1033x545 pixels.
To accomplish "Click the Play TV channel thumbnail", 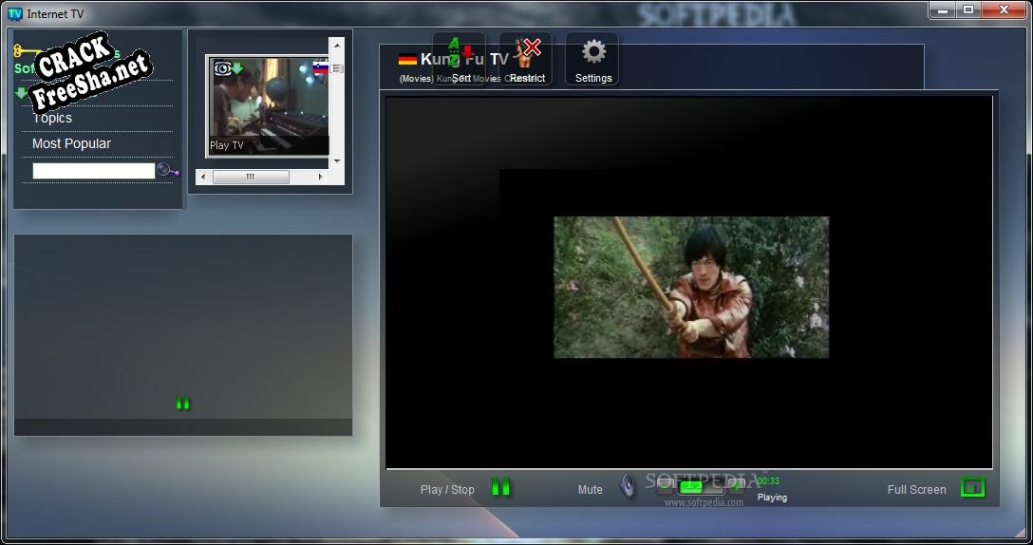I will click(x=267, y=107).
